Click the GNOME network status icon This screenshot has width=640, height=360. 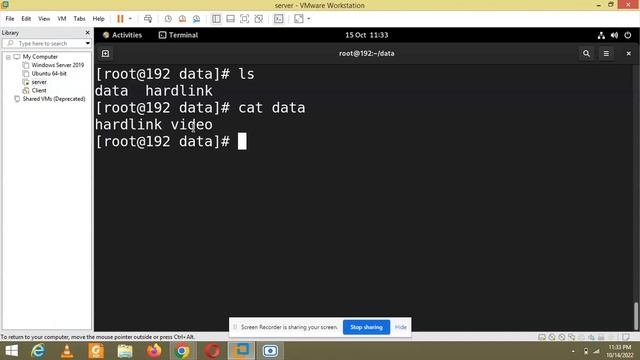601,36
